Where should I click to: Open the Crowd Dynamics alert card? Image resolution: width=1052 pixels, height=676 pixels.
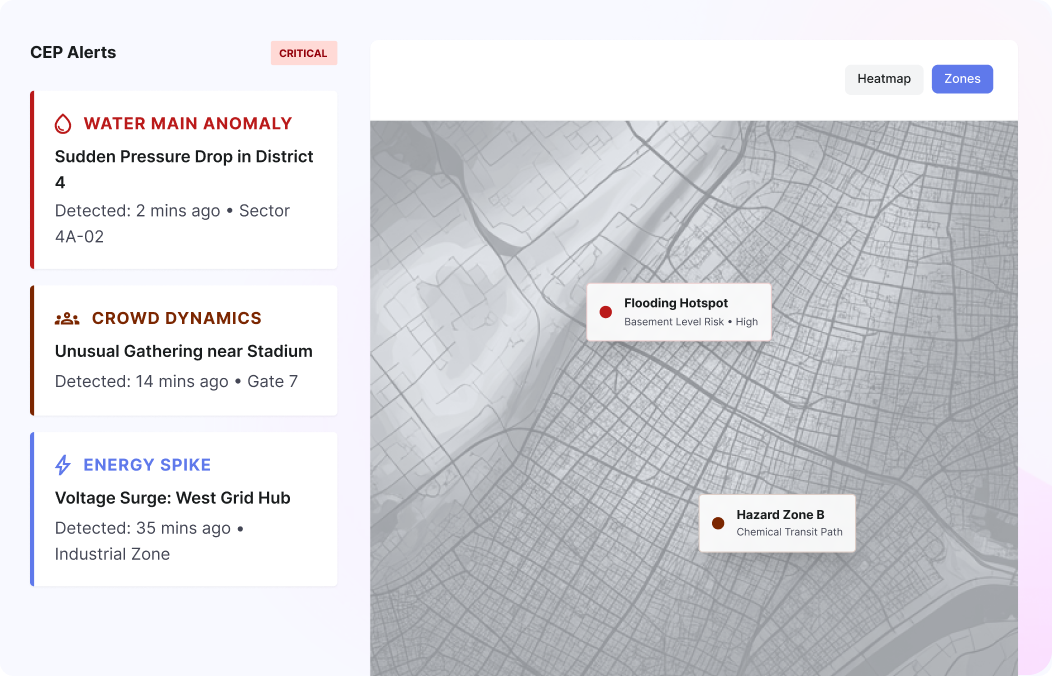click(185, 349)
